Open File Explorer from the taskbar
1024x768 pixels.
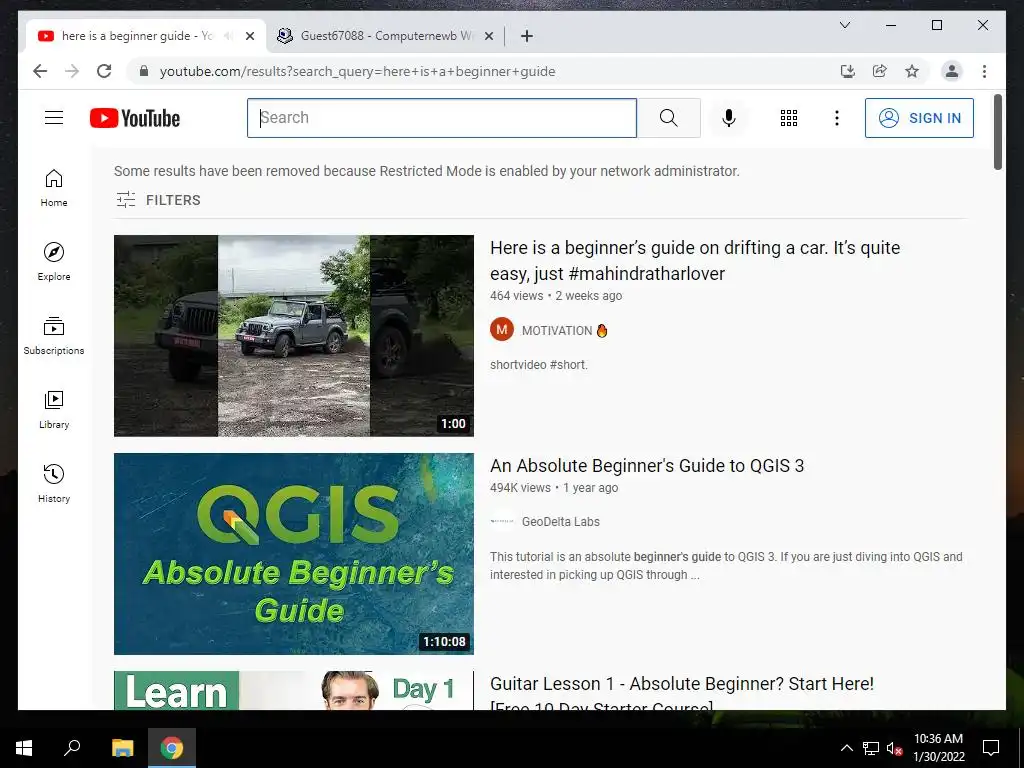click(122, 748)
